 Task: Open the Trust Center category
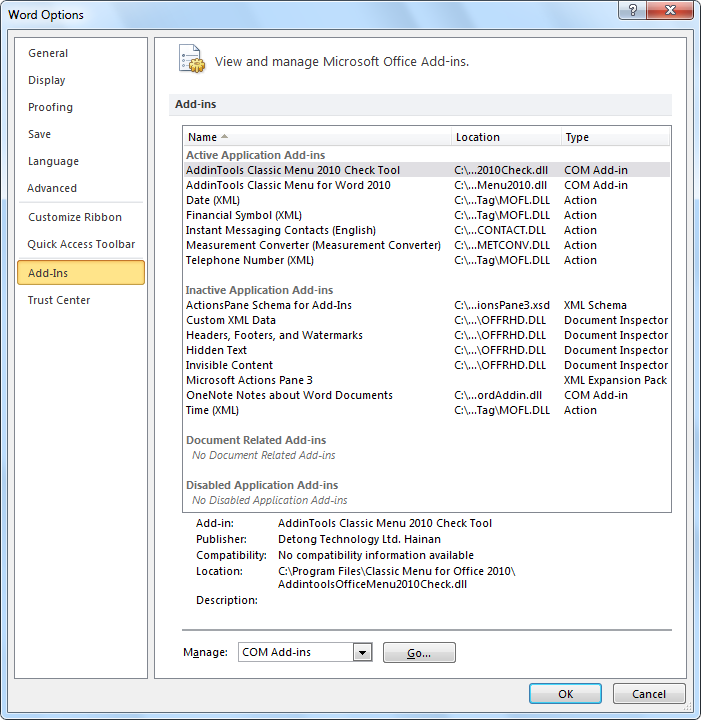[81, 300]
